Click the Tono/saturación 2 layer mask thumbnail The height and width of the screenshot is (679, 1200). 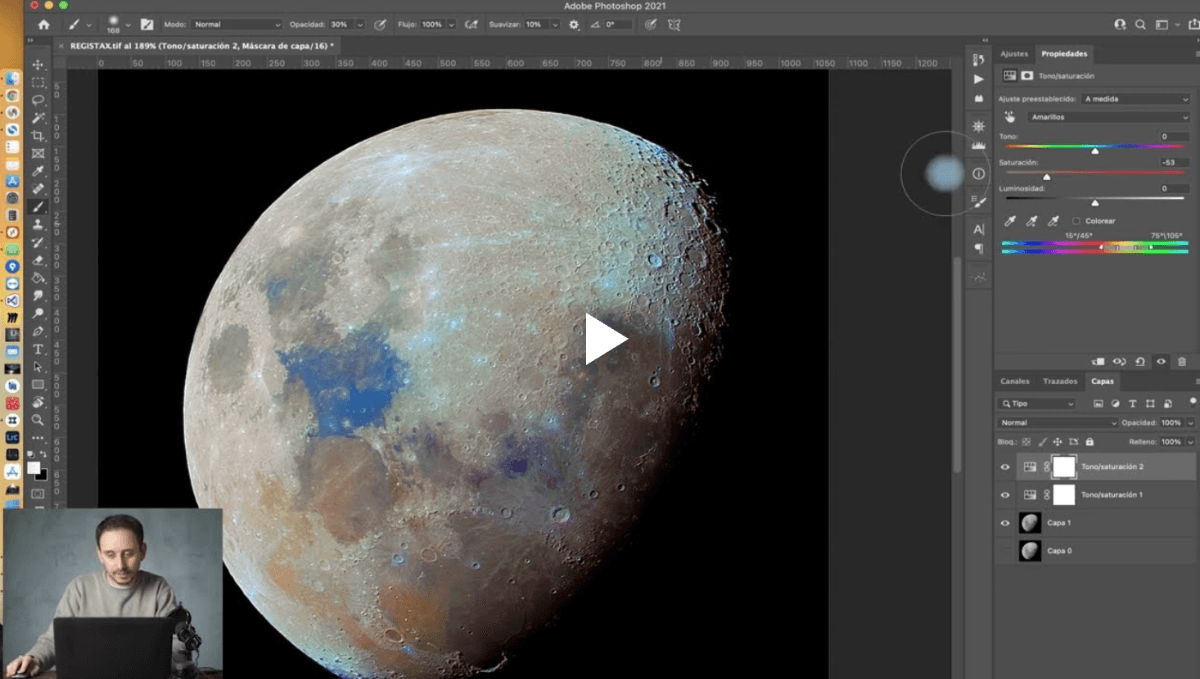[1064, 467]
